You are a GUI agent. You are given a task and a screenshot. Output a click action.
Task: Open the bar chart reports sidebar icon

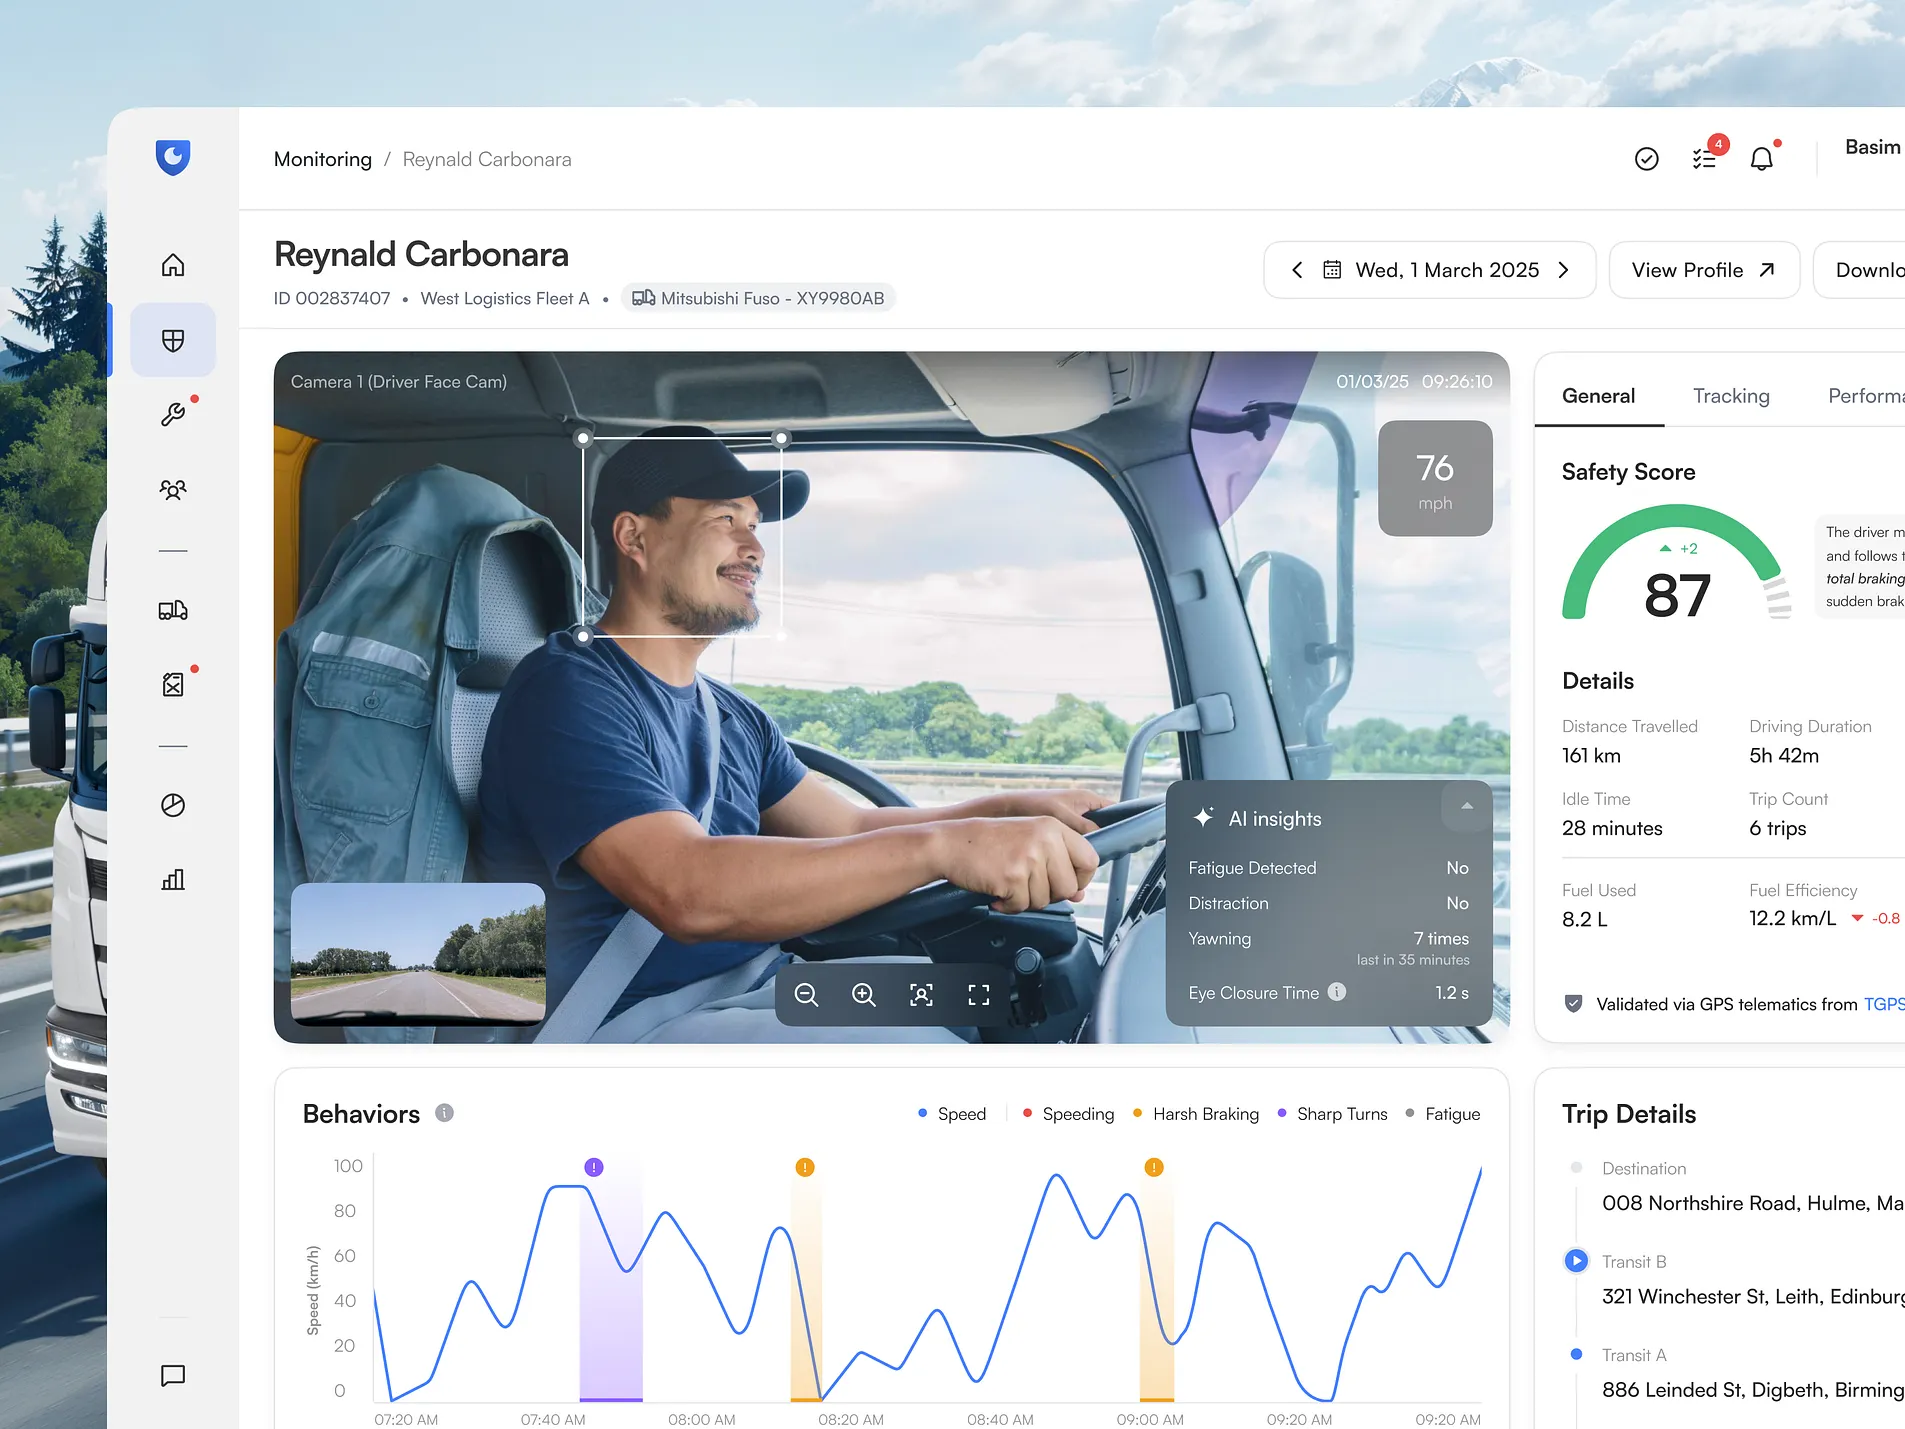(173, 880)
